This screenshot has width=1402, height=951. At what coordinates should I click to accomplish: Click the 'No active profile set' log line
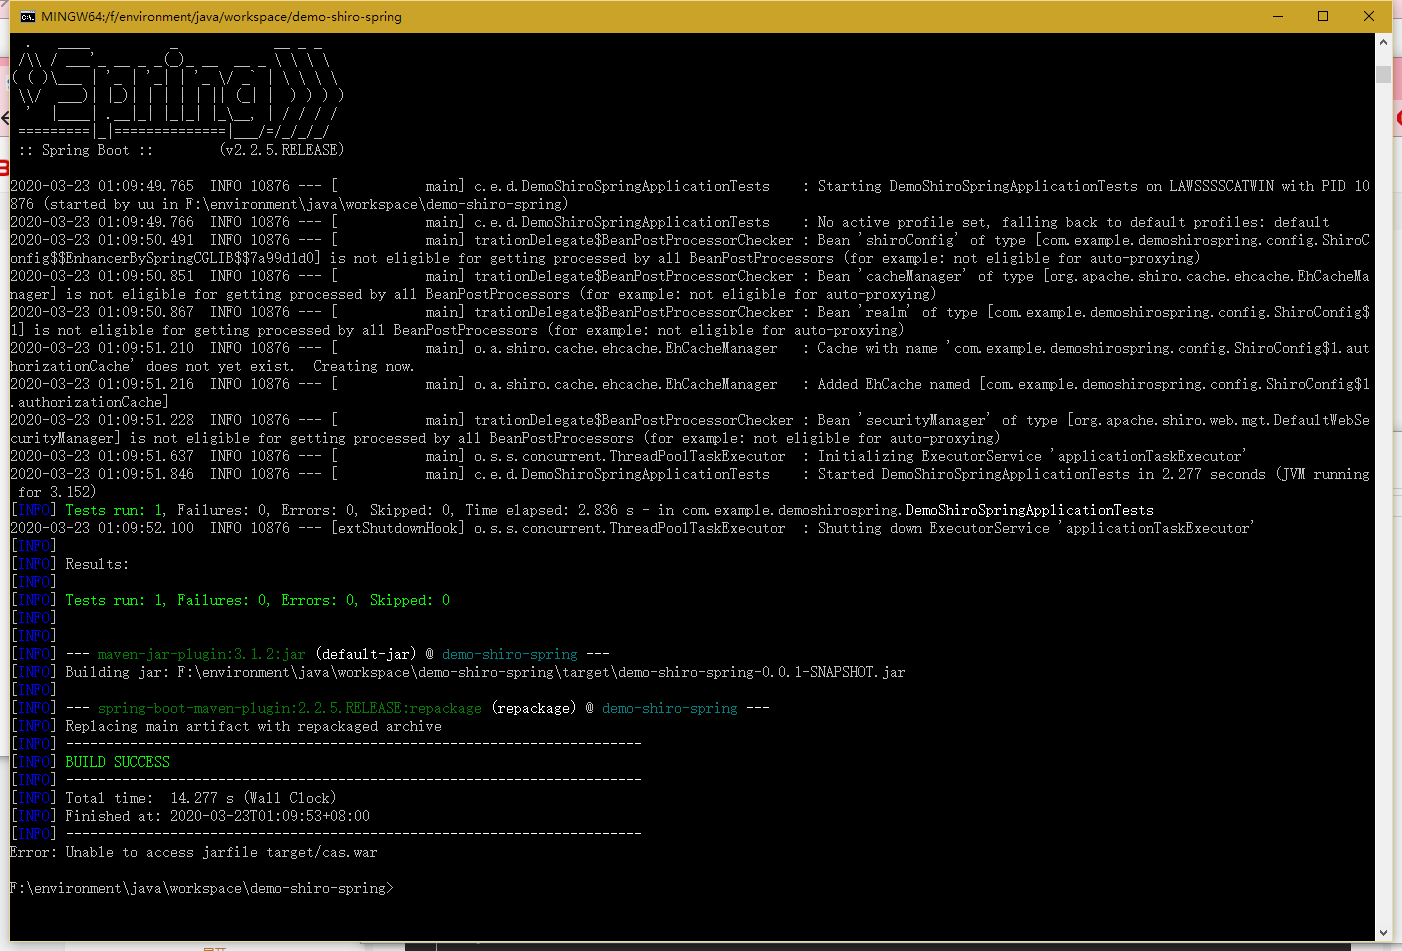point(670,222)
